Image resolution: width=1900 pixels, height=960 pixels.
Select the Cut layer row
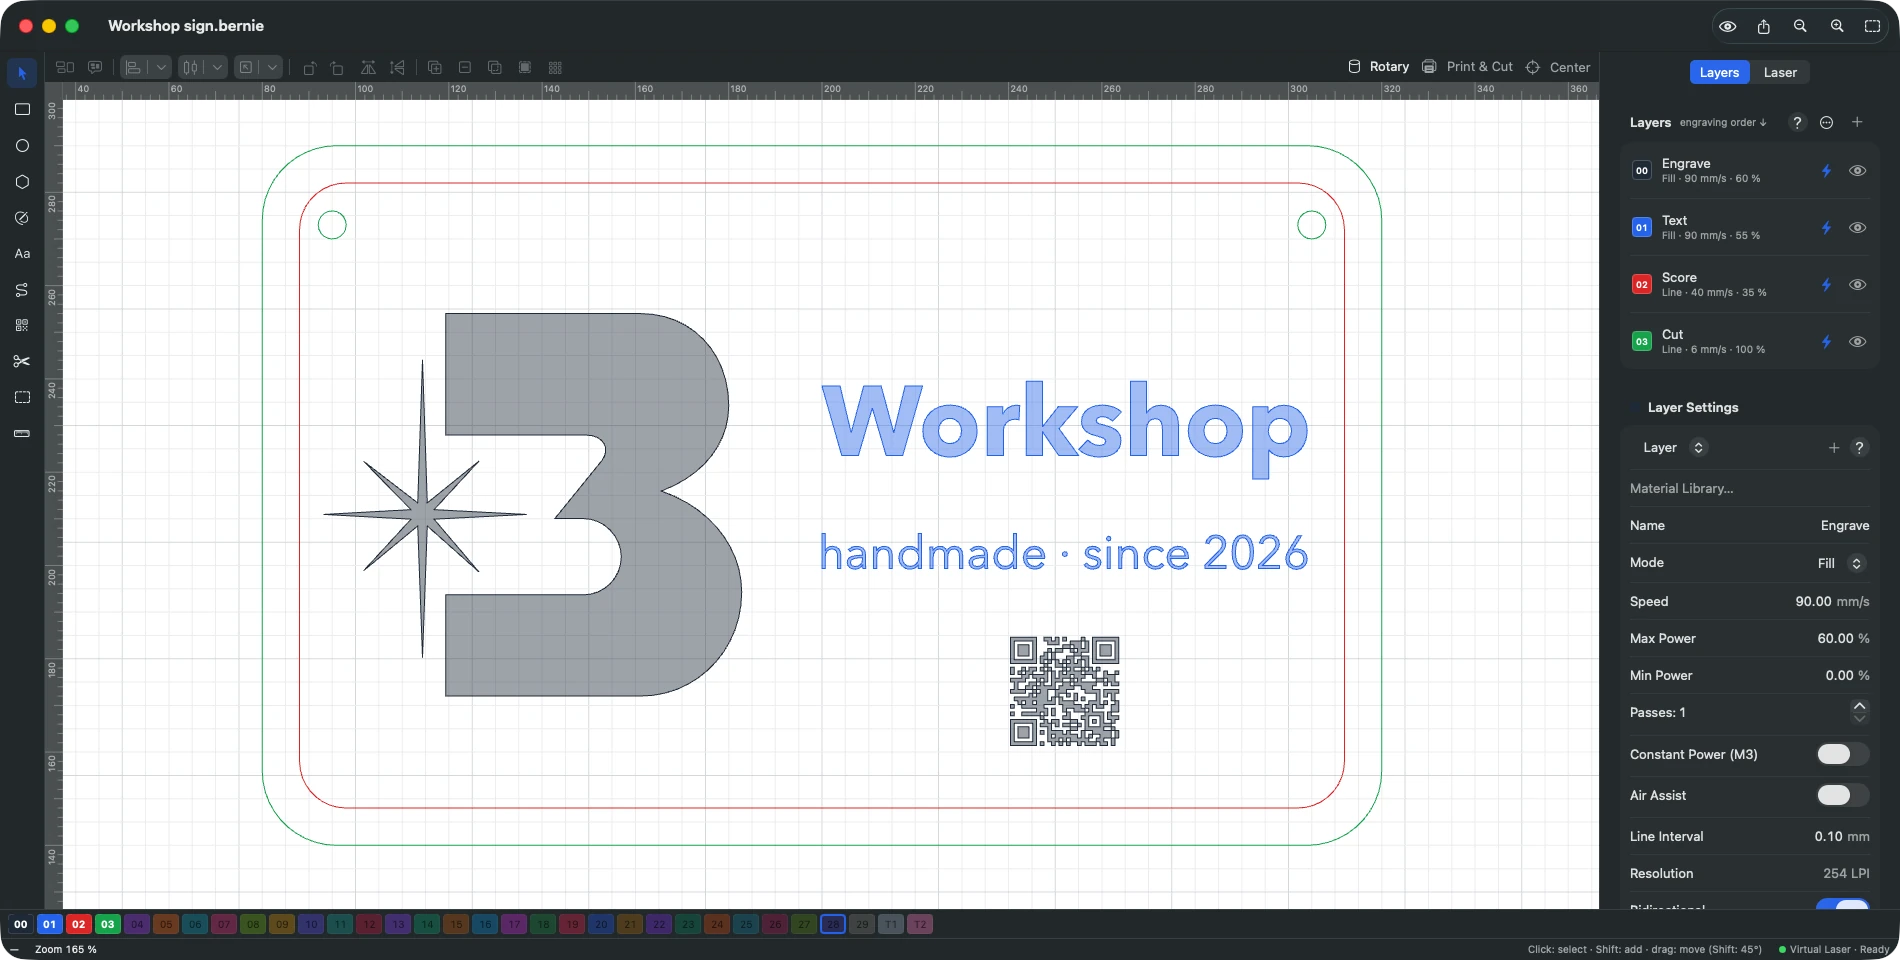(x=1750, y=342)
